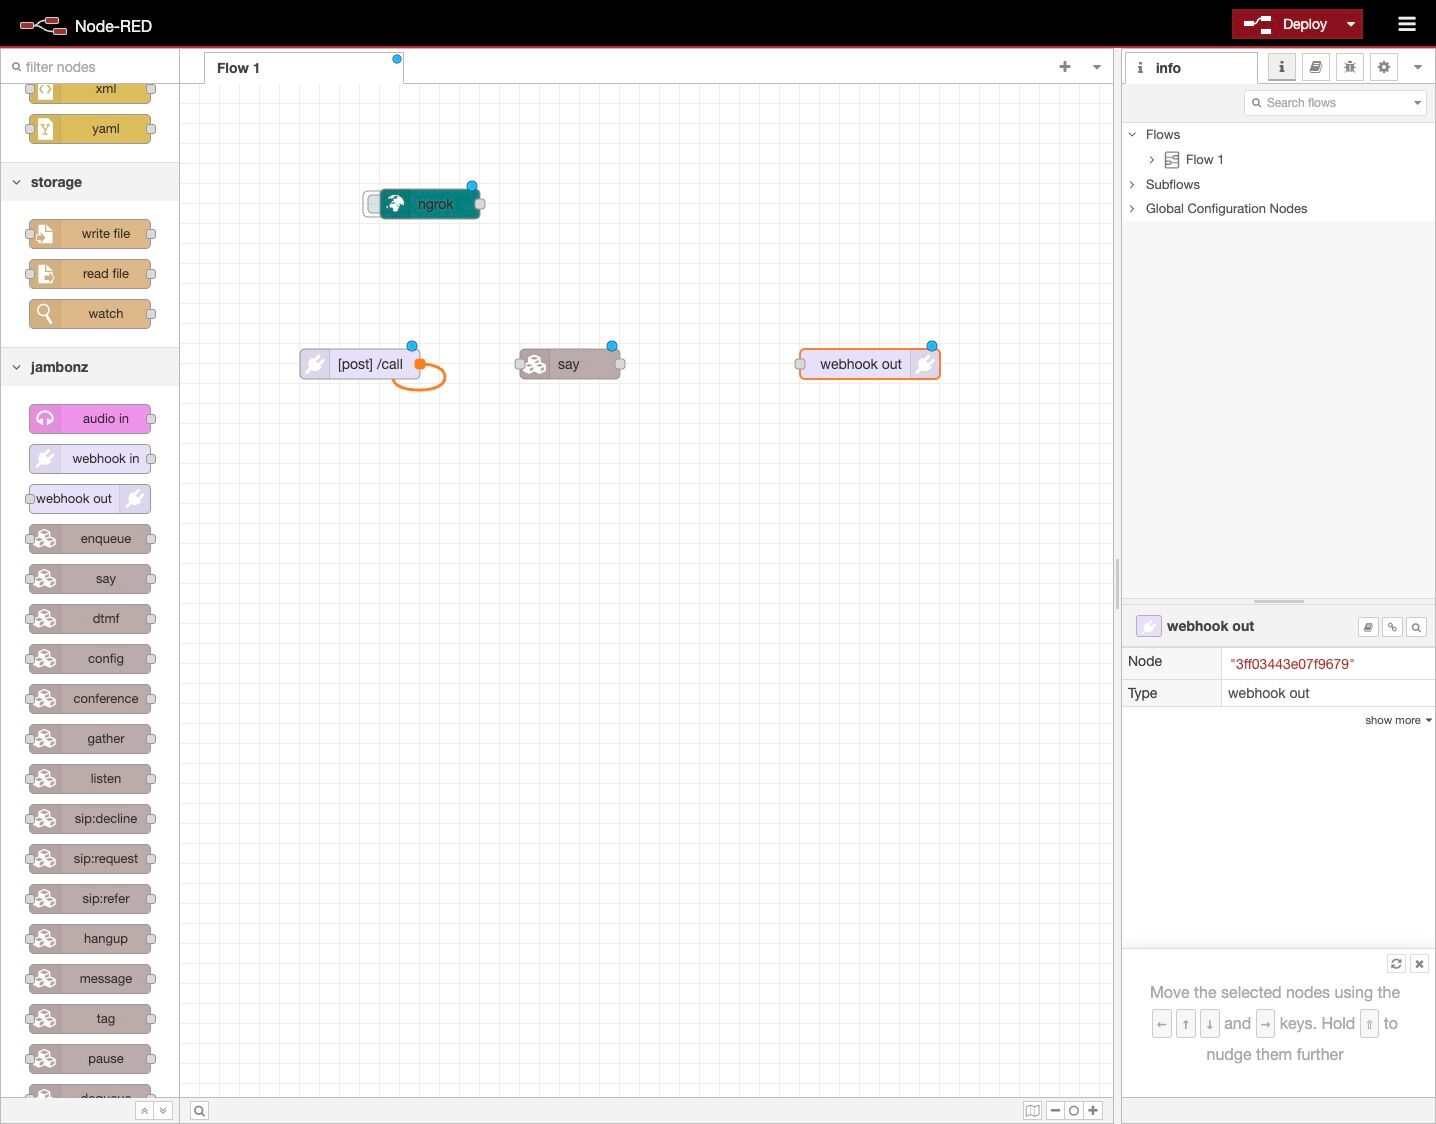The height and width of the screenshot is (1124, 1436).
Task: Select the hangup palette node
Action: tap(90, 939)
